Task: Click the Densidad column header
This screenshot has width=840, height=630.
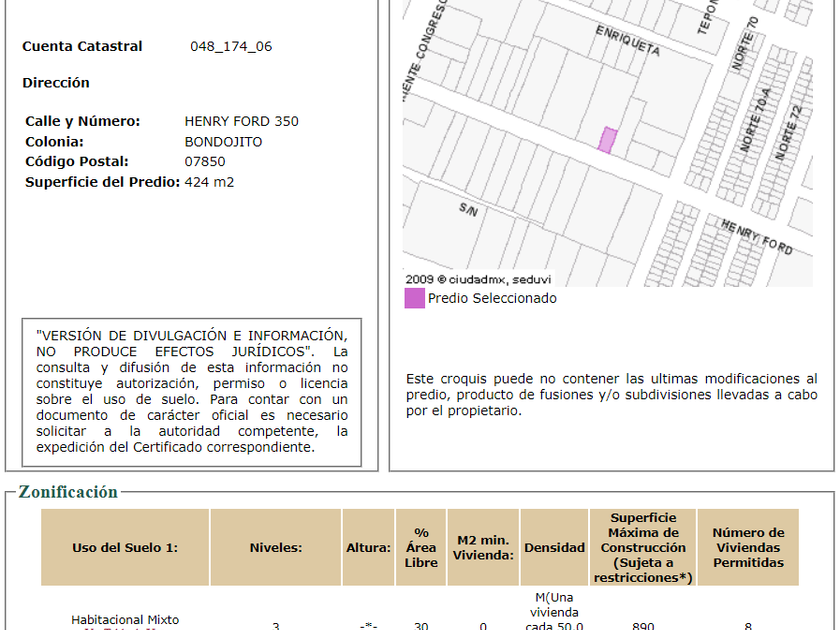Action: (x=554, y=548)
